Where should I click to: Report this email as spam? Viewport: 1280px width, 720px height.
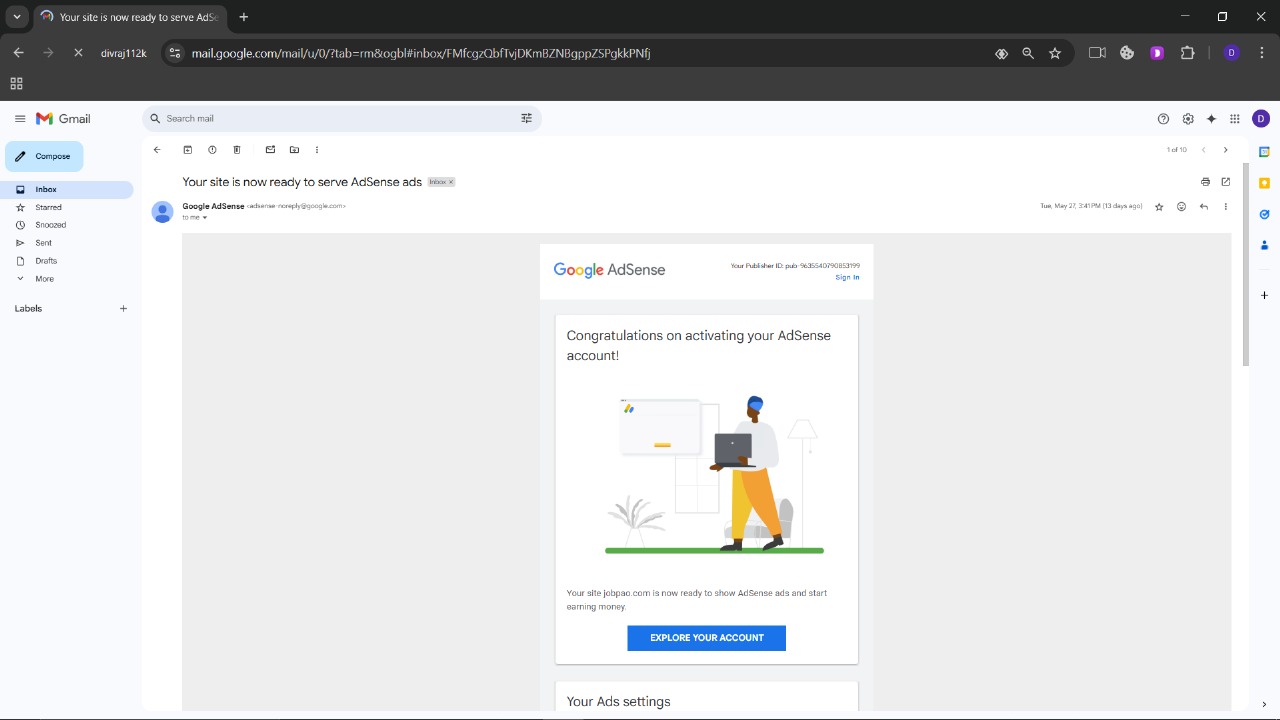tap(212, 150)
